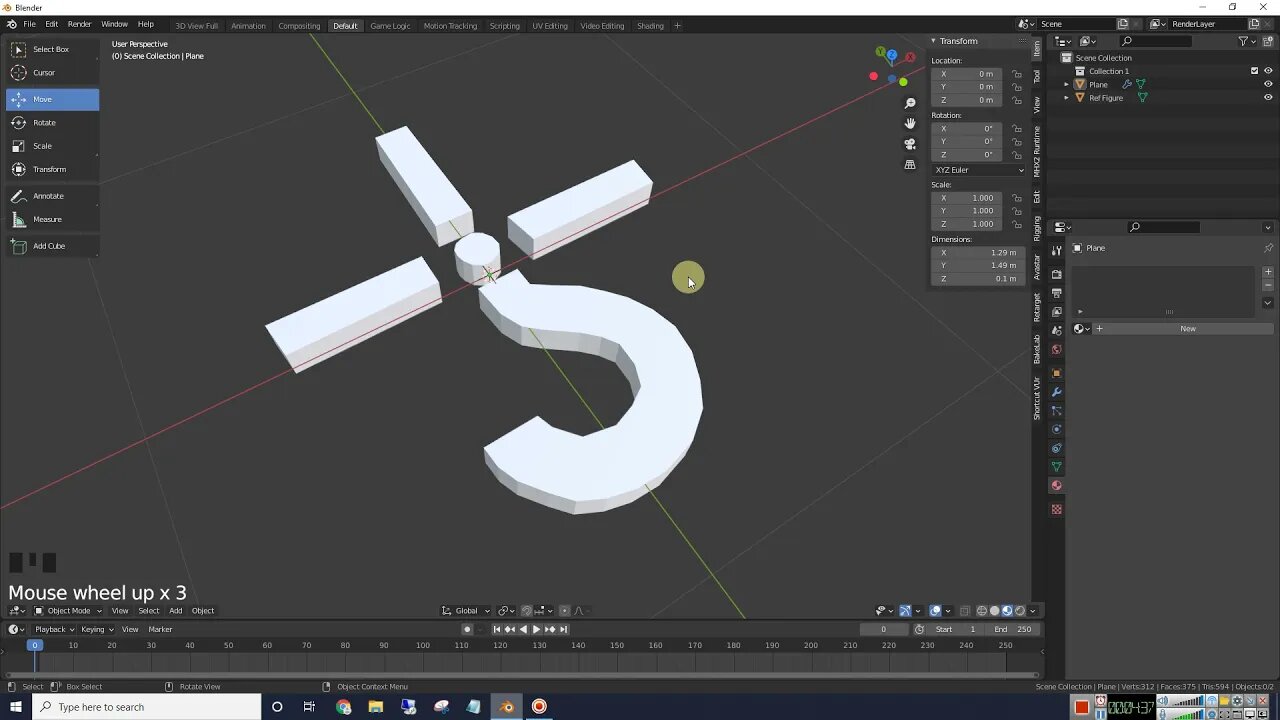
Task: Open Active Tool settings properties tab
Action: pos(1056,250)
